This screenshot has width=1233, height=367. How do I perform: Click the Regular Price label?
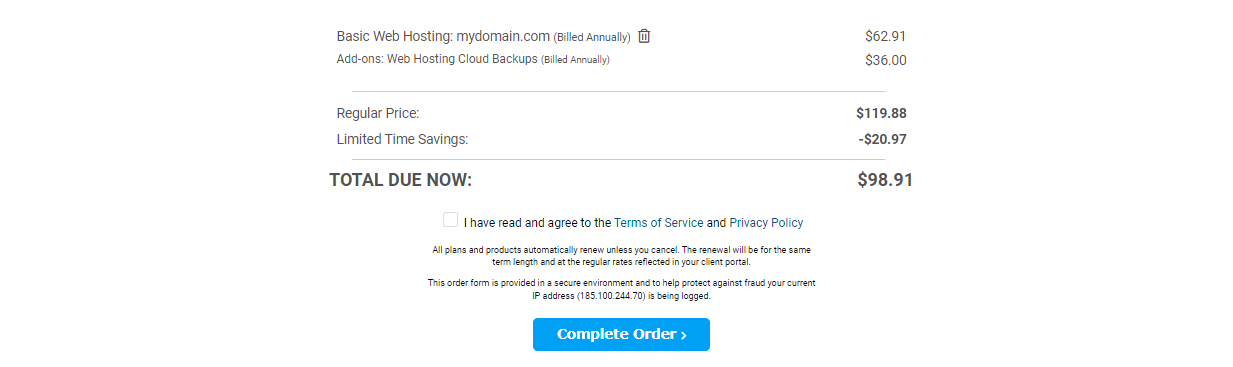378,113
